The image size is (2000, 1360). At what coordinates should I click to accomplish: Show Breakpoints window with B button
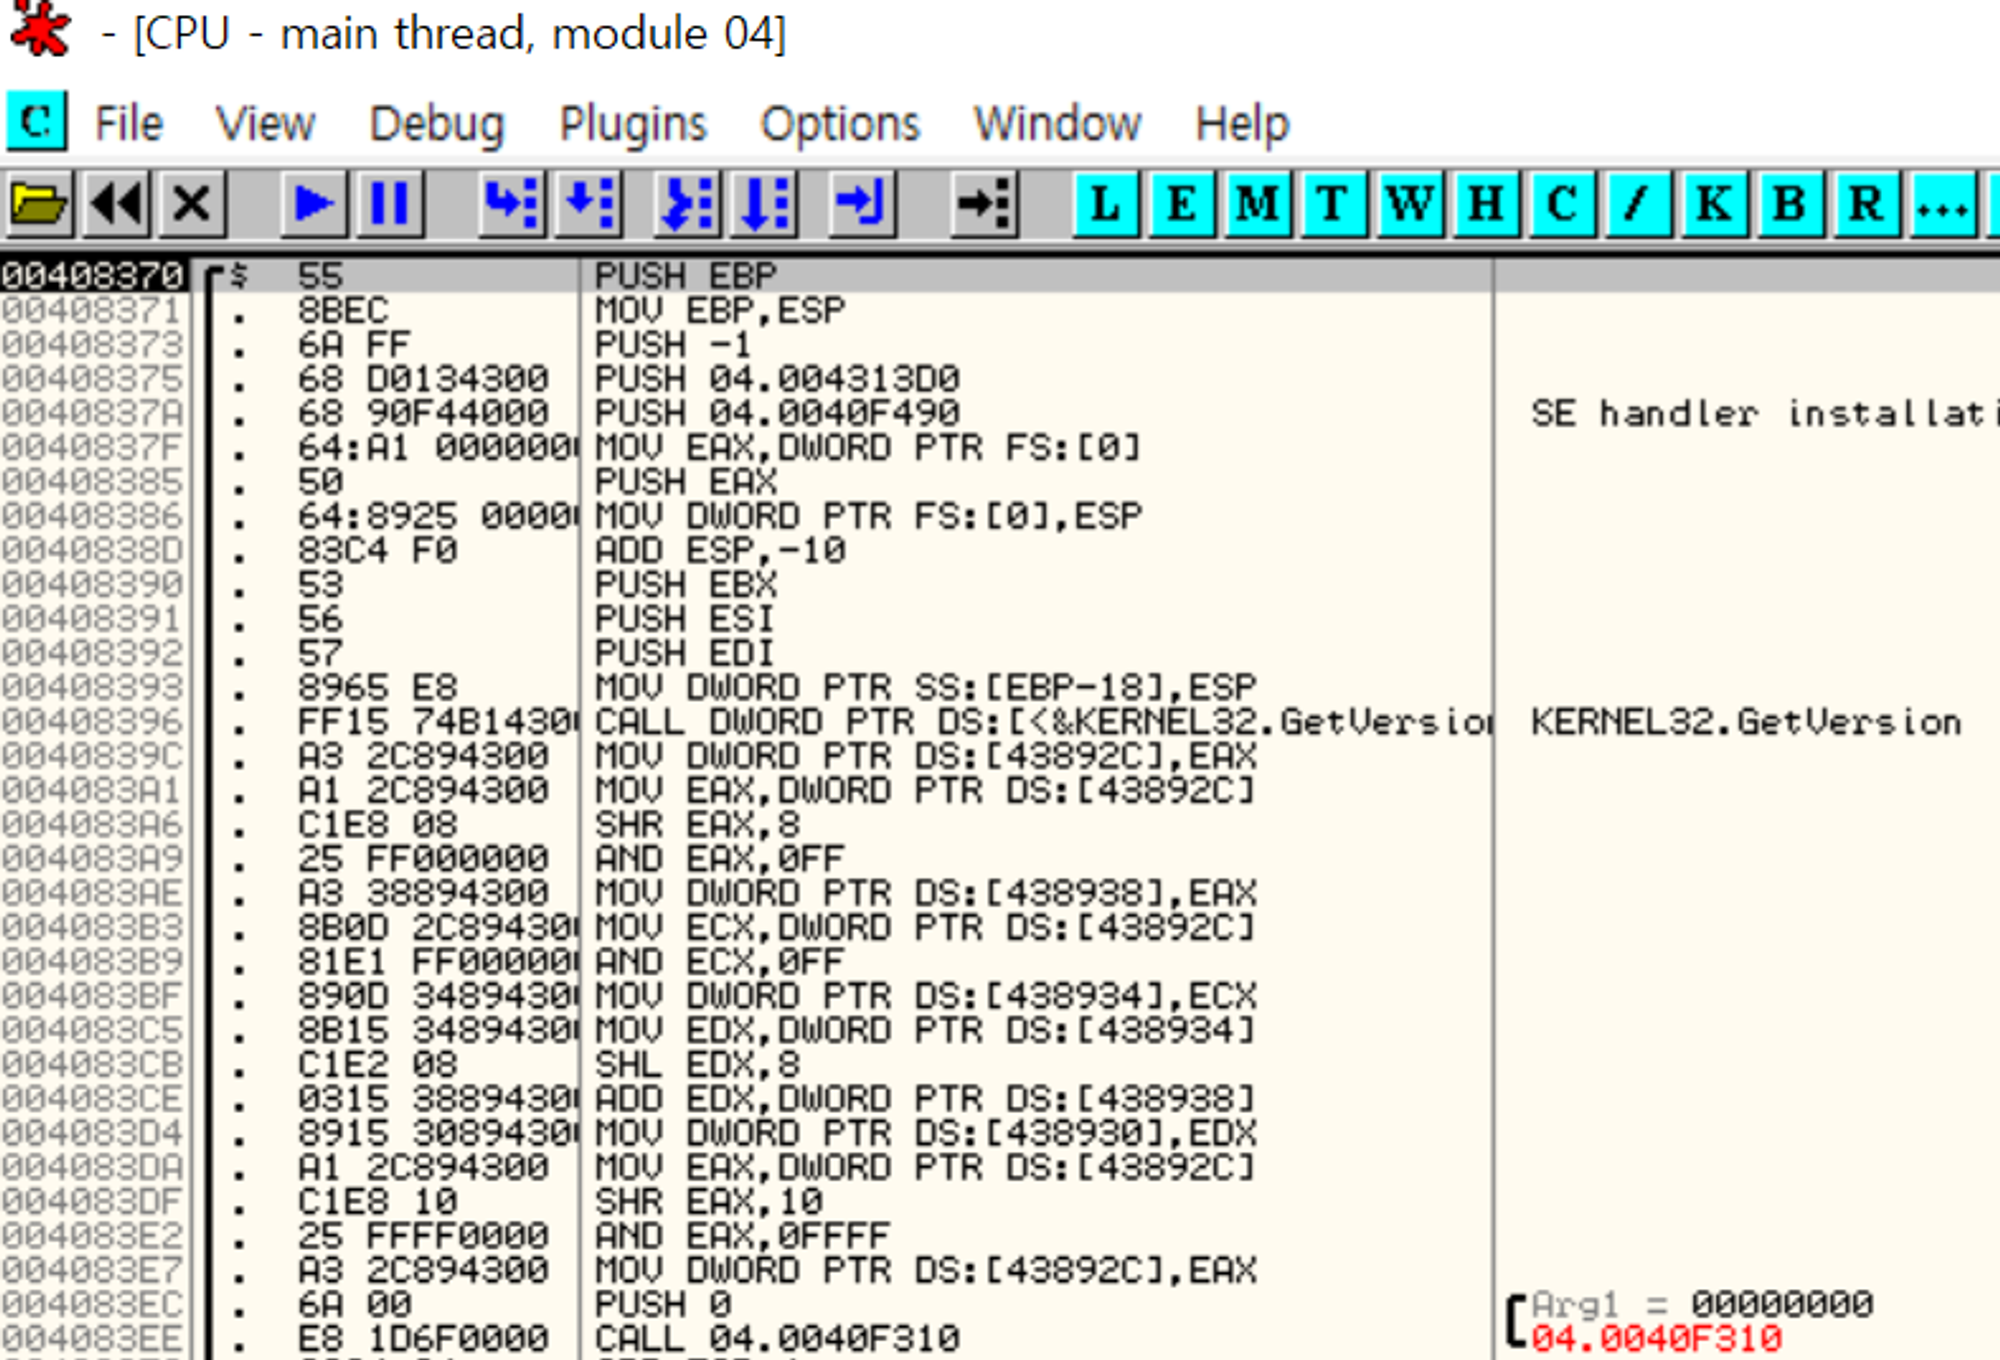[x=1789, y=205]
